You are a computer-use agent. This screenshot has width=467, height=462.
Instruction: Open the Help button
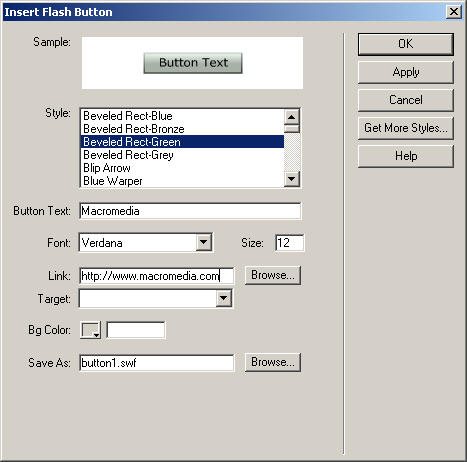pos(406,156)
